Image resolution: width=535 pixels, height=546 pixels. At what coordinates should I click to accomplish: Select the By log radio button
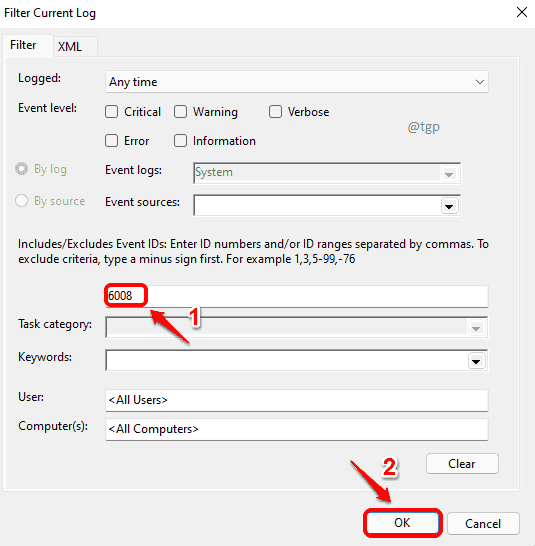tap(21, 169)
